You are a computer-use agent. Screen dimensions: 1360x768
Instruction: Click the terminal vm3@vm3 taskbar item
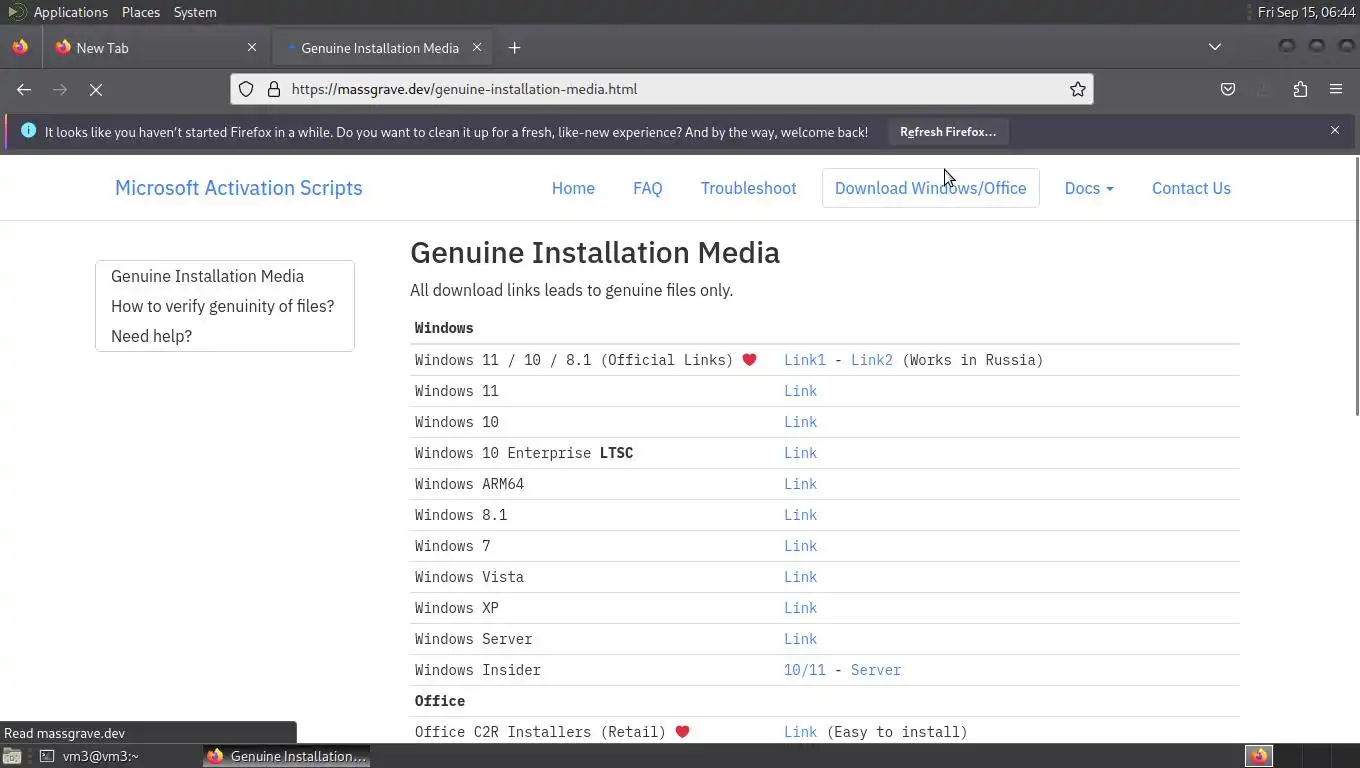90,756
